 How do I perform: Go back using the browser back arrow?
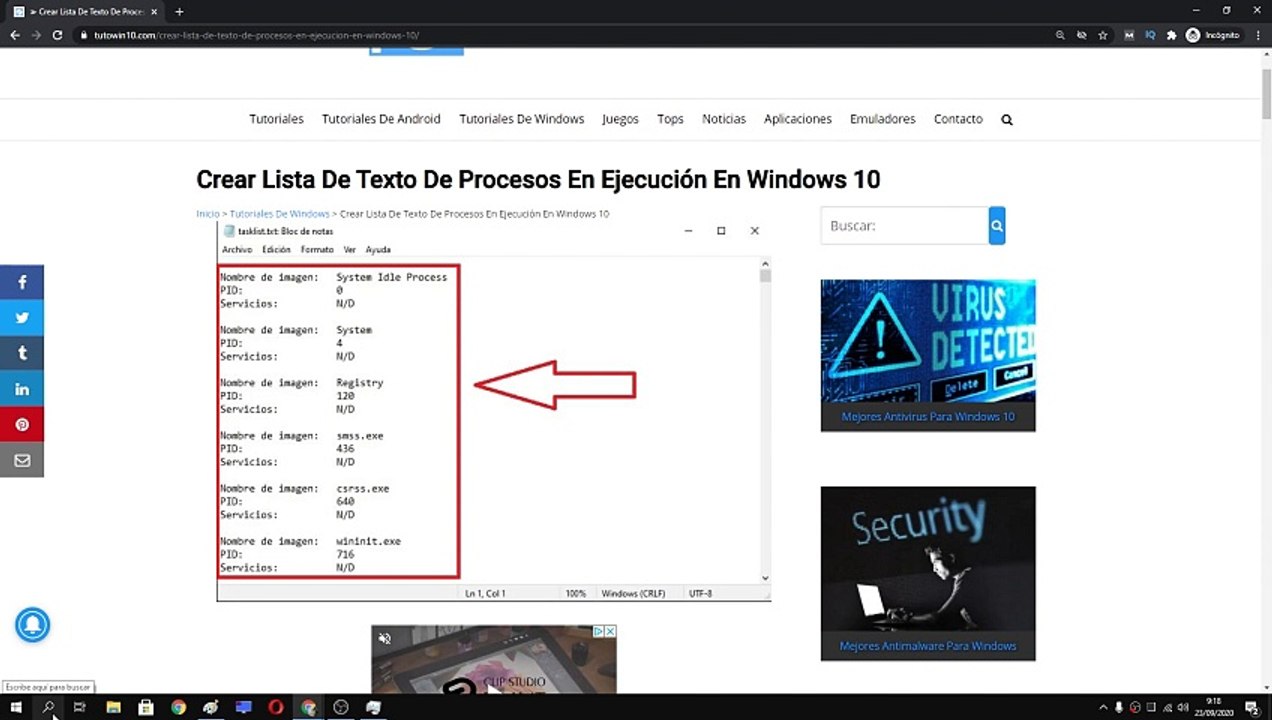pyautogui.click(x=14, y=35)
